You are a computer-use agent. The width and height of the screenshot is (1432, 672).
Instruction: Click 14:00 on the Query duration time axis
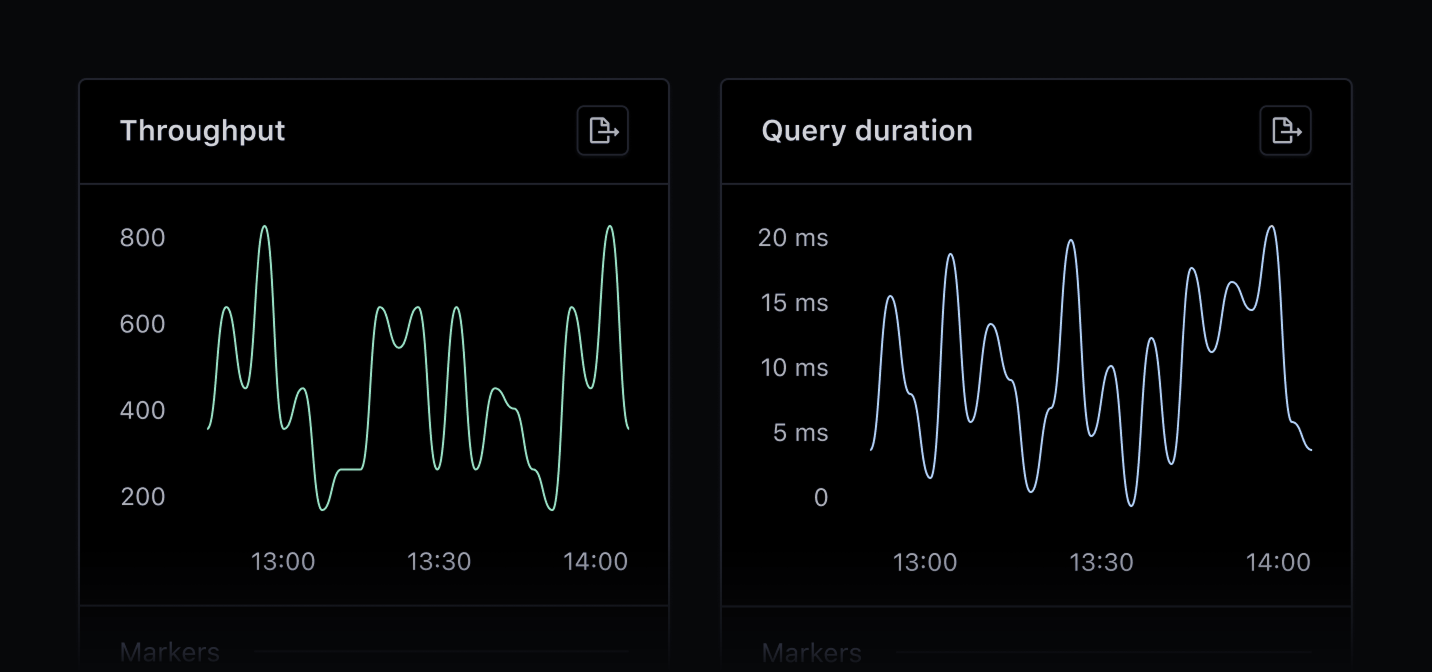pyautogui.click(x=1278, y=562)
